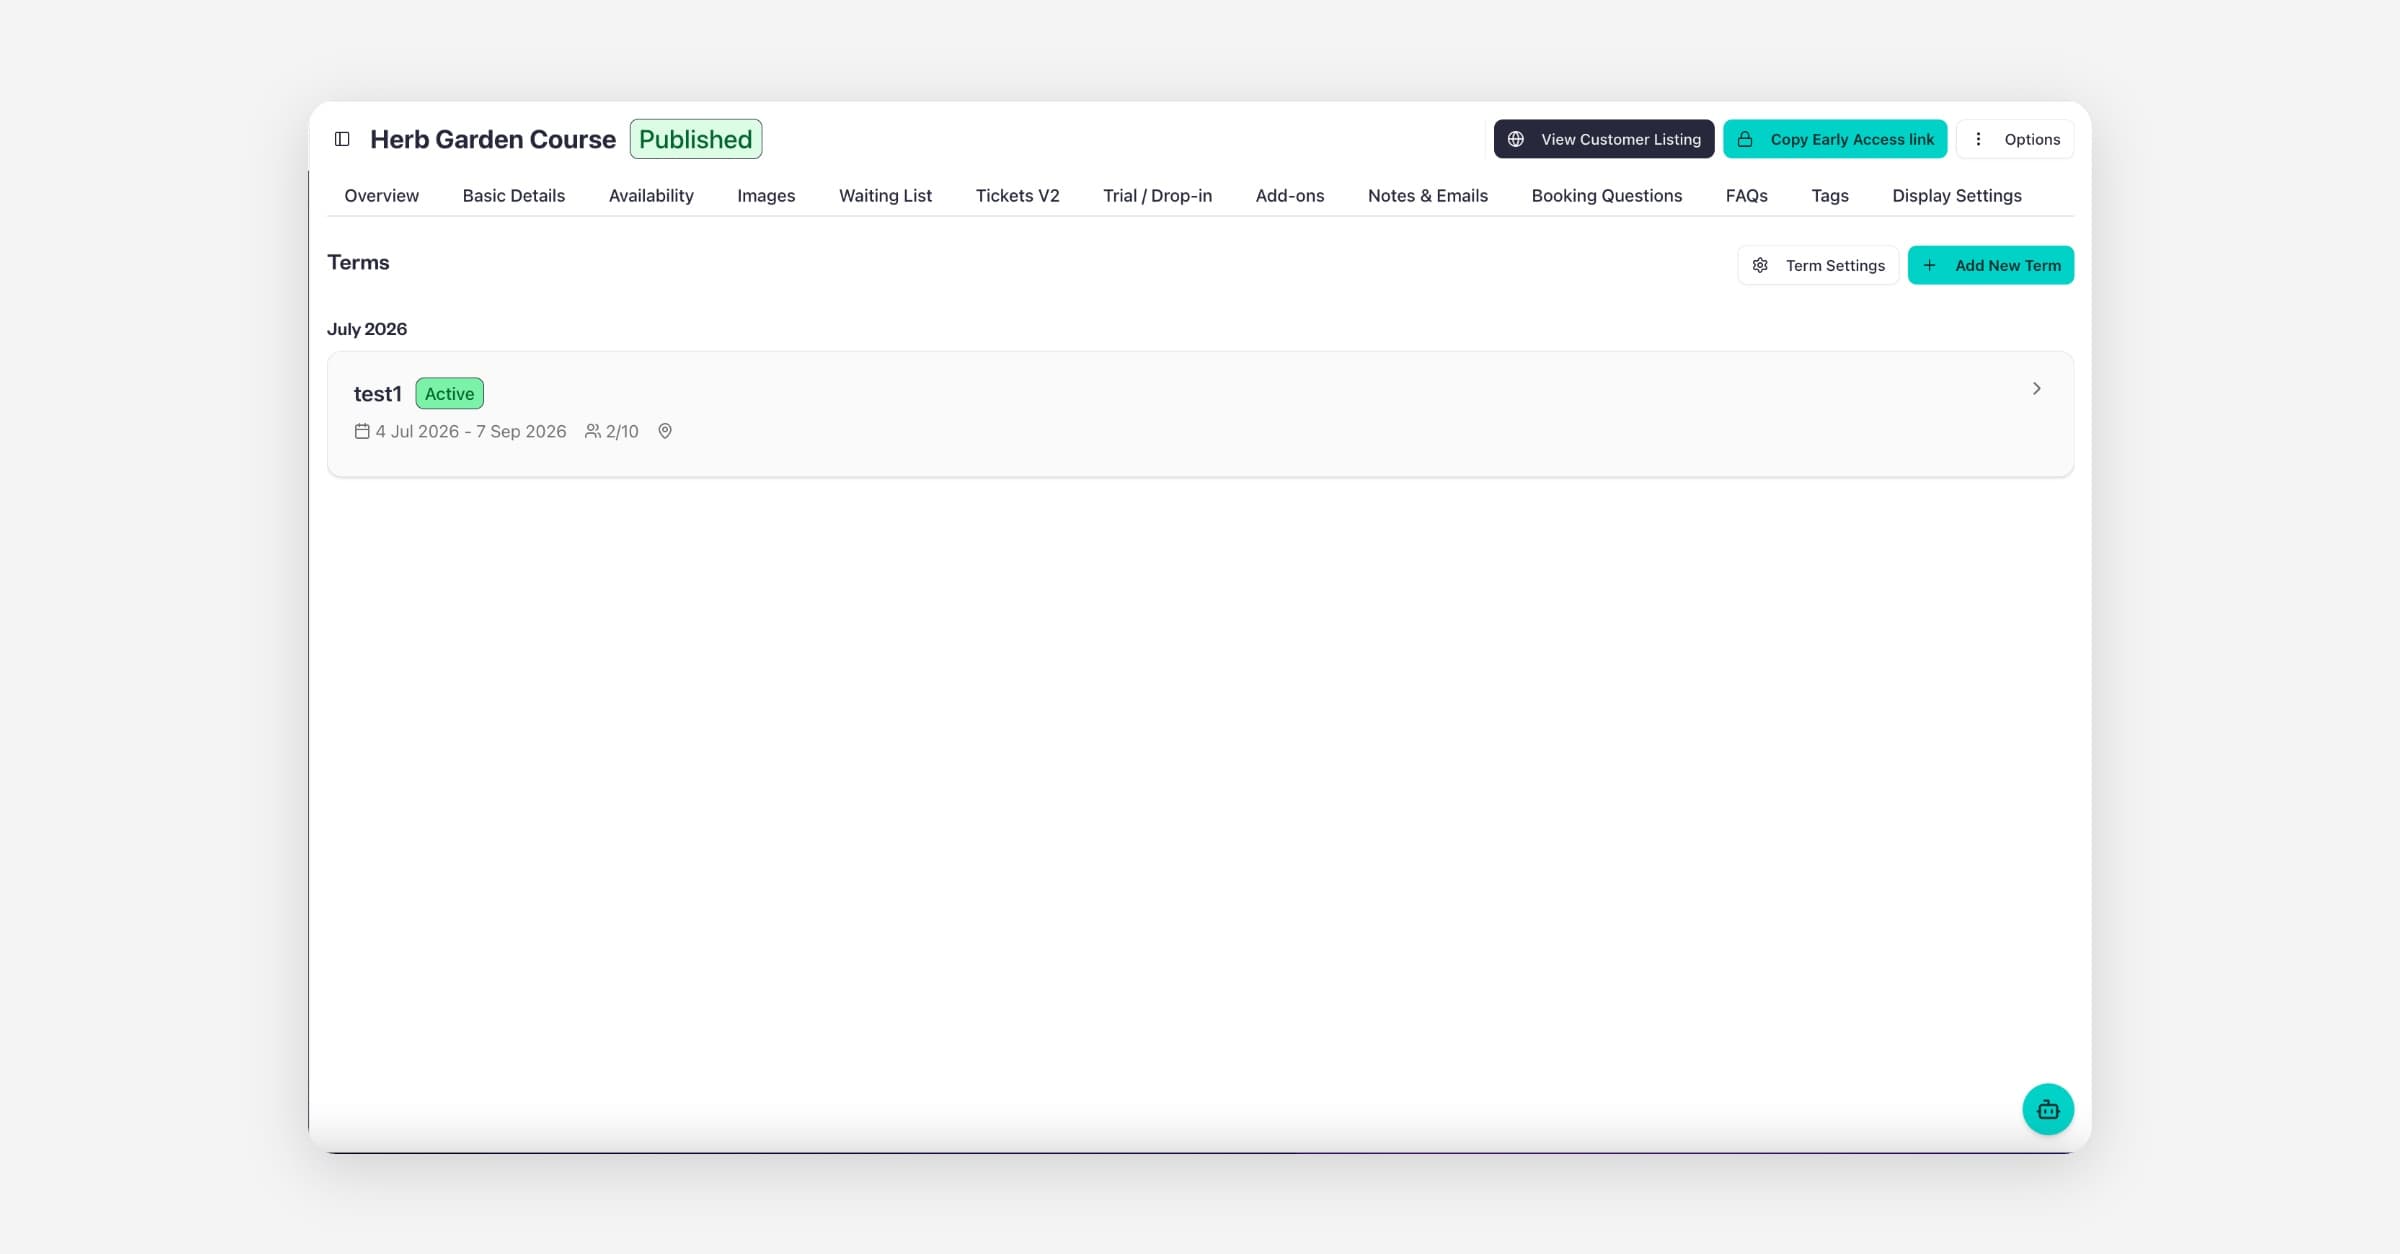
Task: Click the date range 4 Jul 2026 - 7 Sep 2026
Action: pos(471,431)
